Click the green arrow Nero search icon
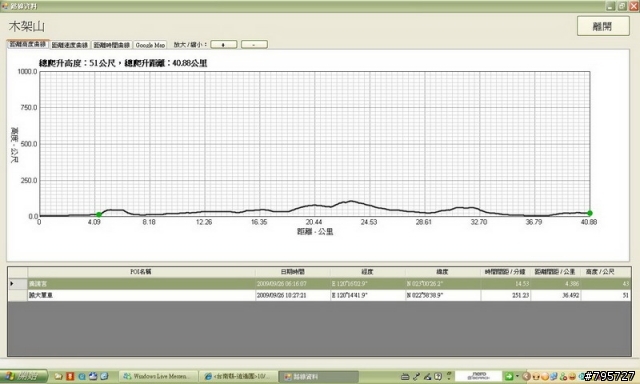Screen dimensions: 640x384 (x=509, y=376)
